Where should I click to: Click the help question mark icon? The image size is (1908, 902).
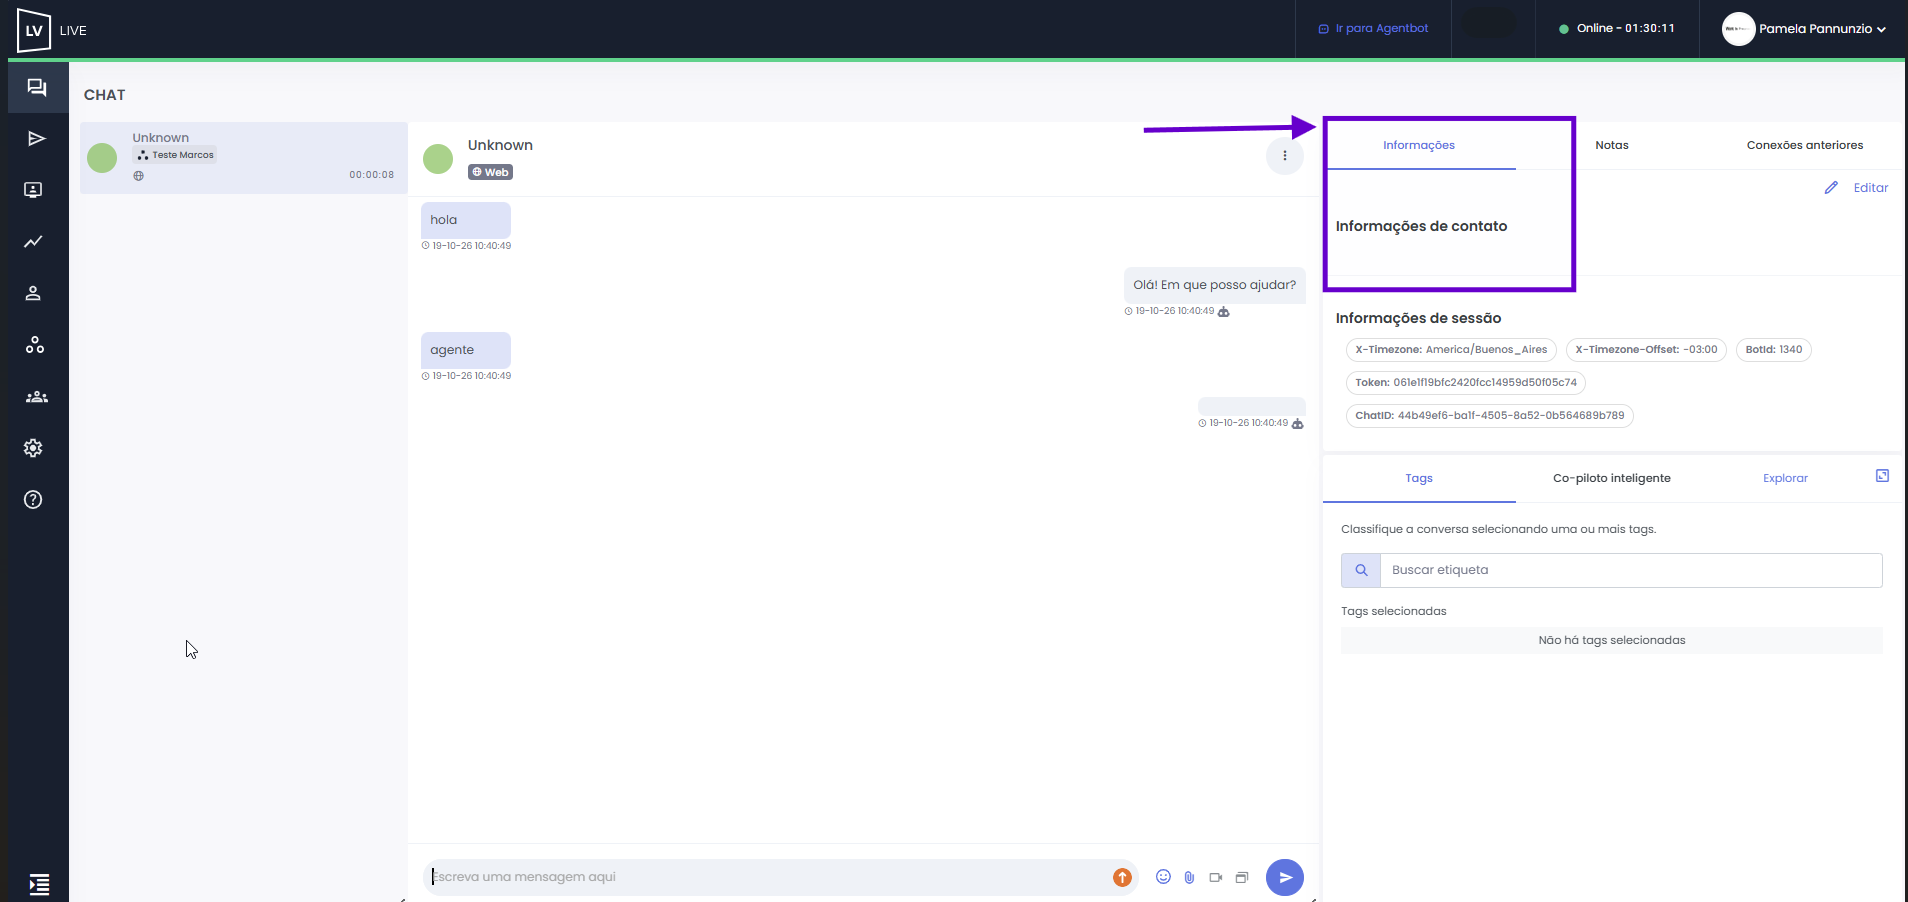click(x=33, y=500)
